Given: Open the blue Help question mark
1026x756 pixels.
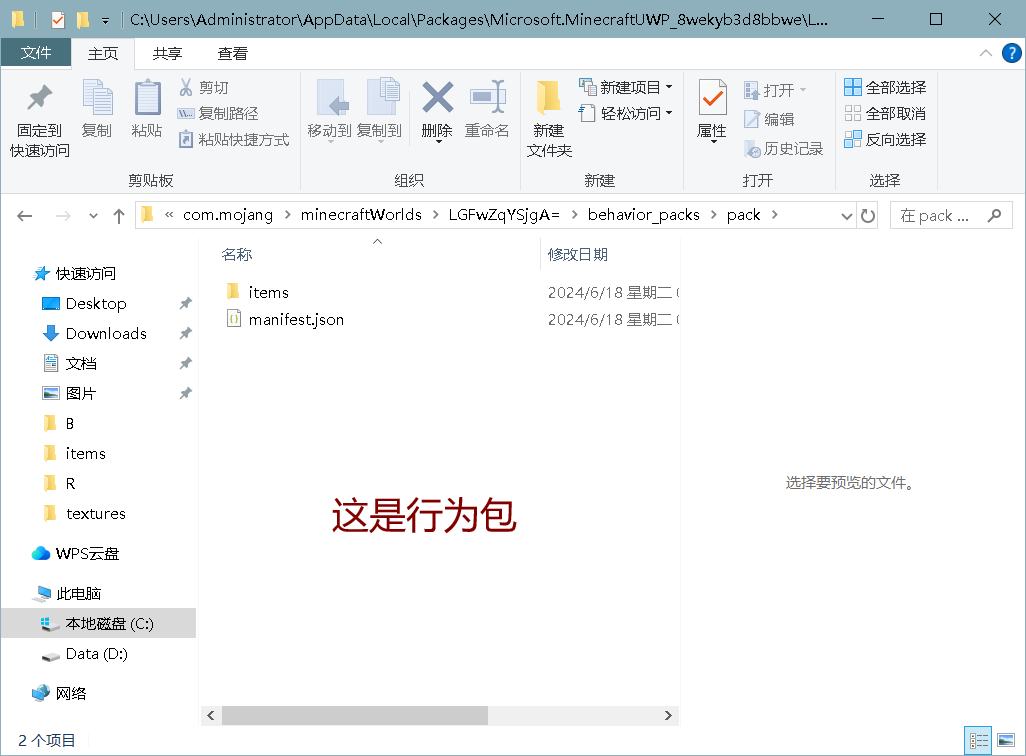Looking at the screenshot, I should click(x=1012, y=53).
